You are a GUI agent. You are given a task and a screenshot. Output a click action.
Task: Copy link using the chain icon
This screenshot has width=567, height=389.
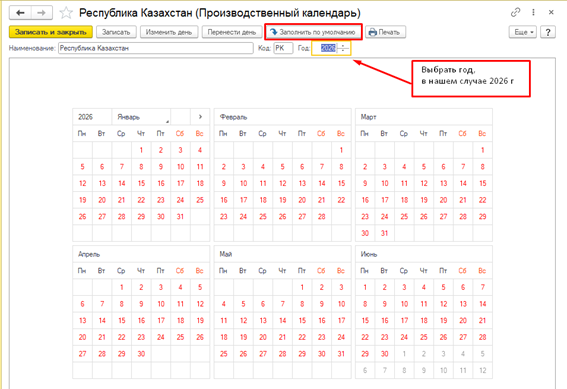click(515, 12)
